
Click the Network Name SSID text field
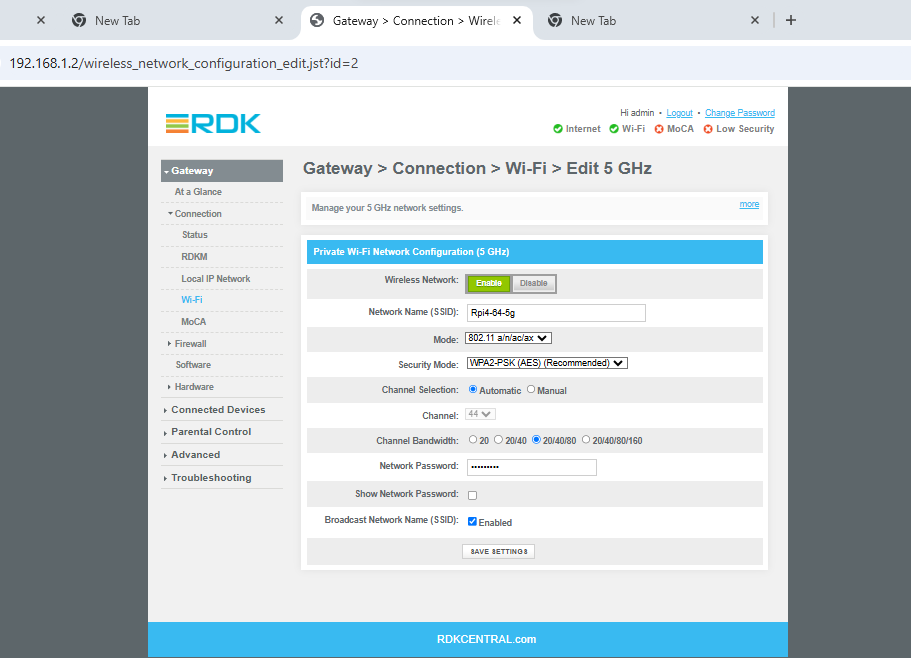point(556,313)
